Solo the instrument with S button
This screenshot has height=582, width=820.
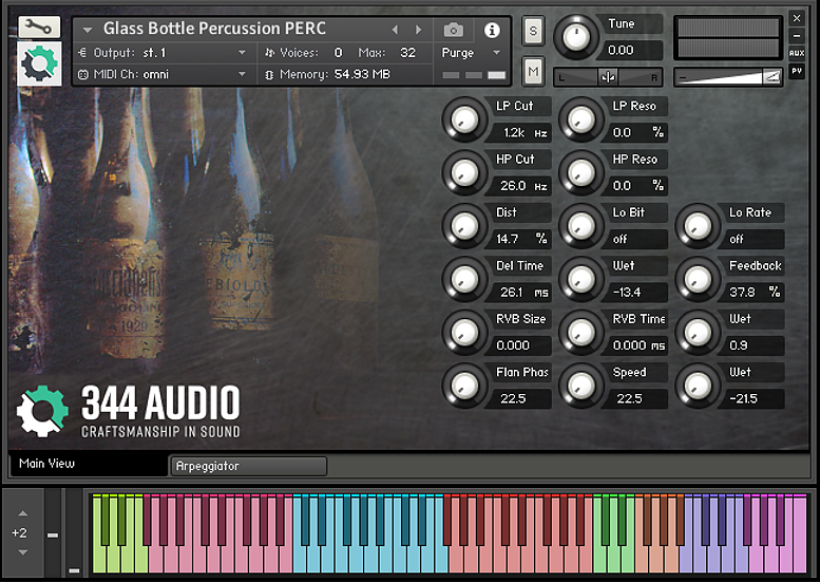click(x=533, y=31)
